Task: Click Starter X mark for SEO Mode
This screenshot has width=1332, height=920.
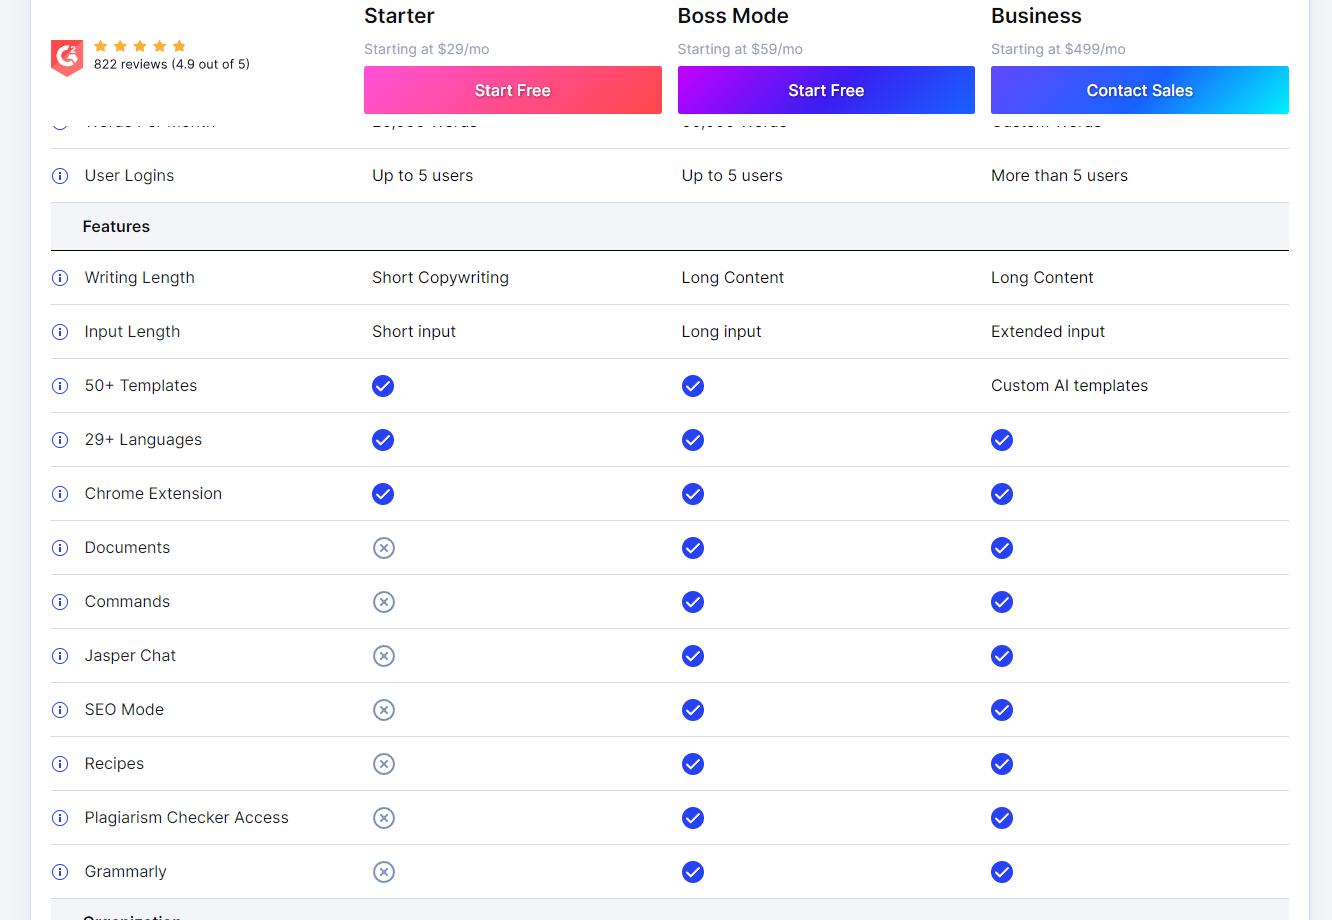Action: coord(384,710)
